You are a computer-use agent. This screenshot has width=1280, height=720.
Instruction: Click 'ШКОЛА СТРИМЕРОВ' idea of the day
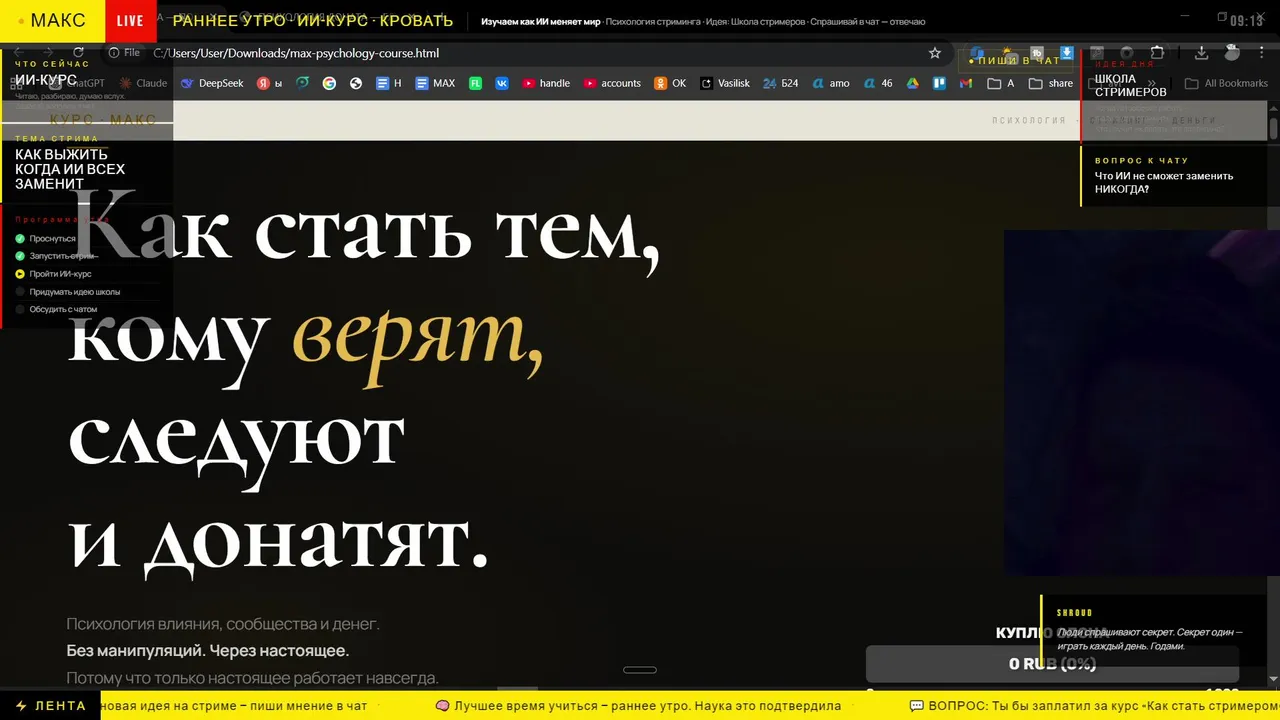tap(1131, 85)
